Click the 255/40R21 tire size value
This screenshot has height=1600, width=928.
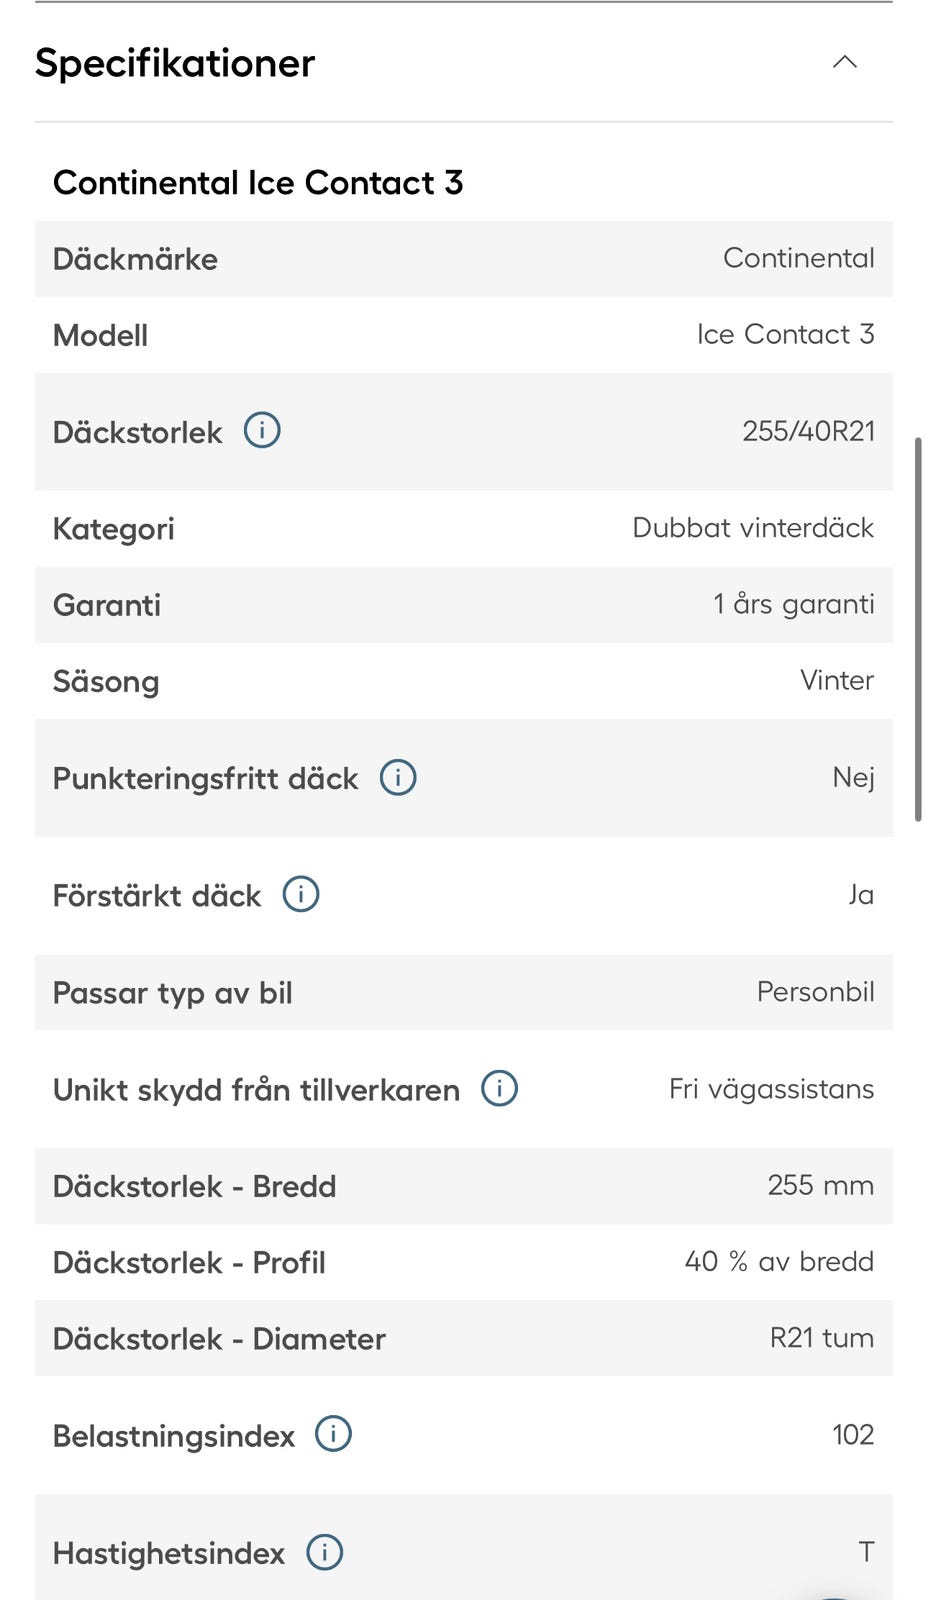(x=808, y=431)
